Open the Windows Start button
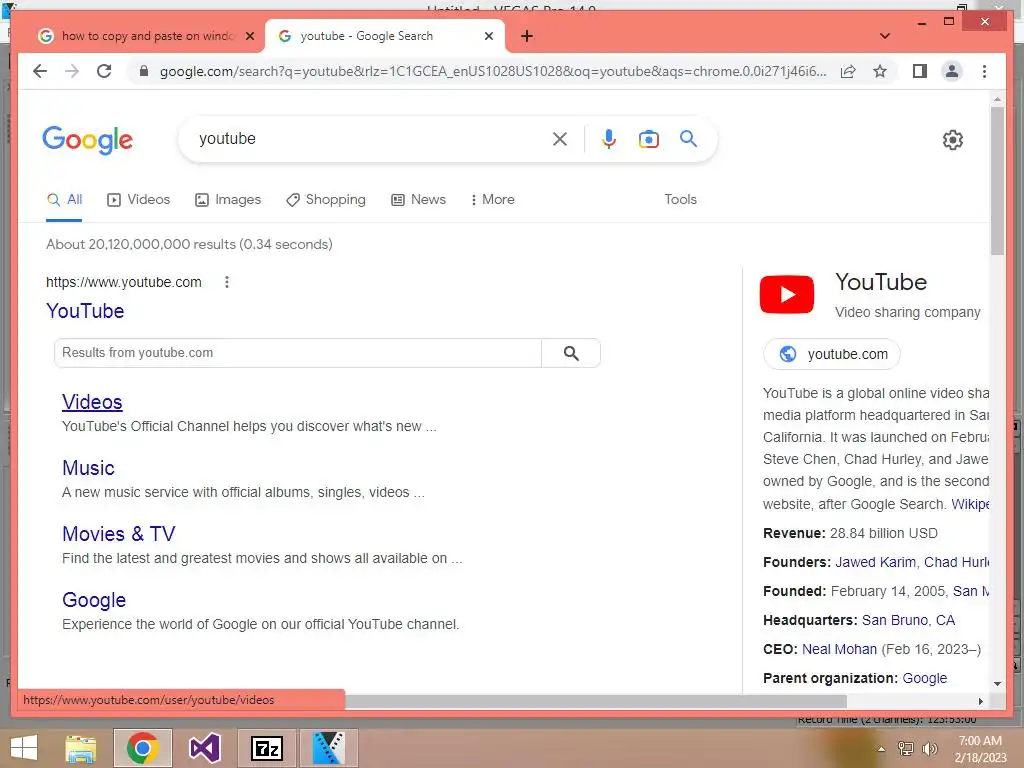Viewport: 1024px width, 768px height. (24, 748)
